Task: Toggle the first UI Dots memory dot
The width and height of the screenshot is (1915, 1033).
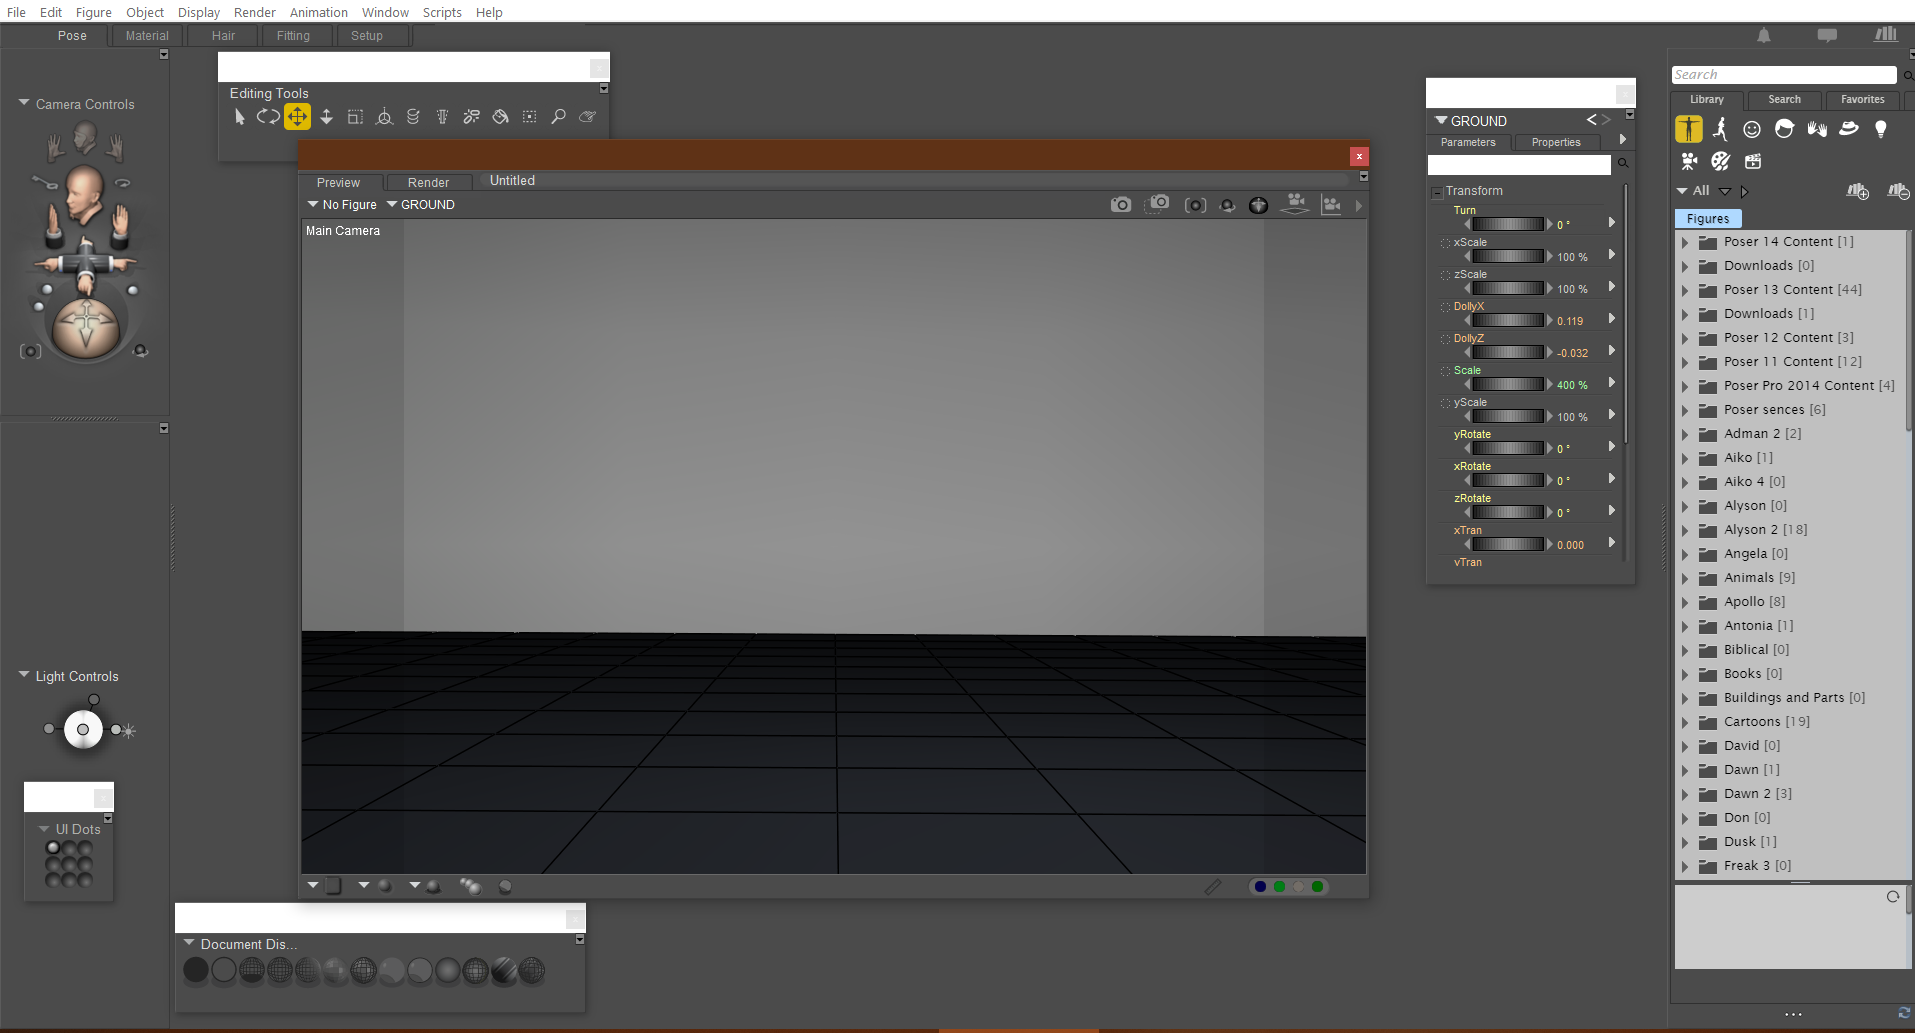Action: (53, 848)
